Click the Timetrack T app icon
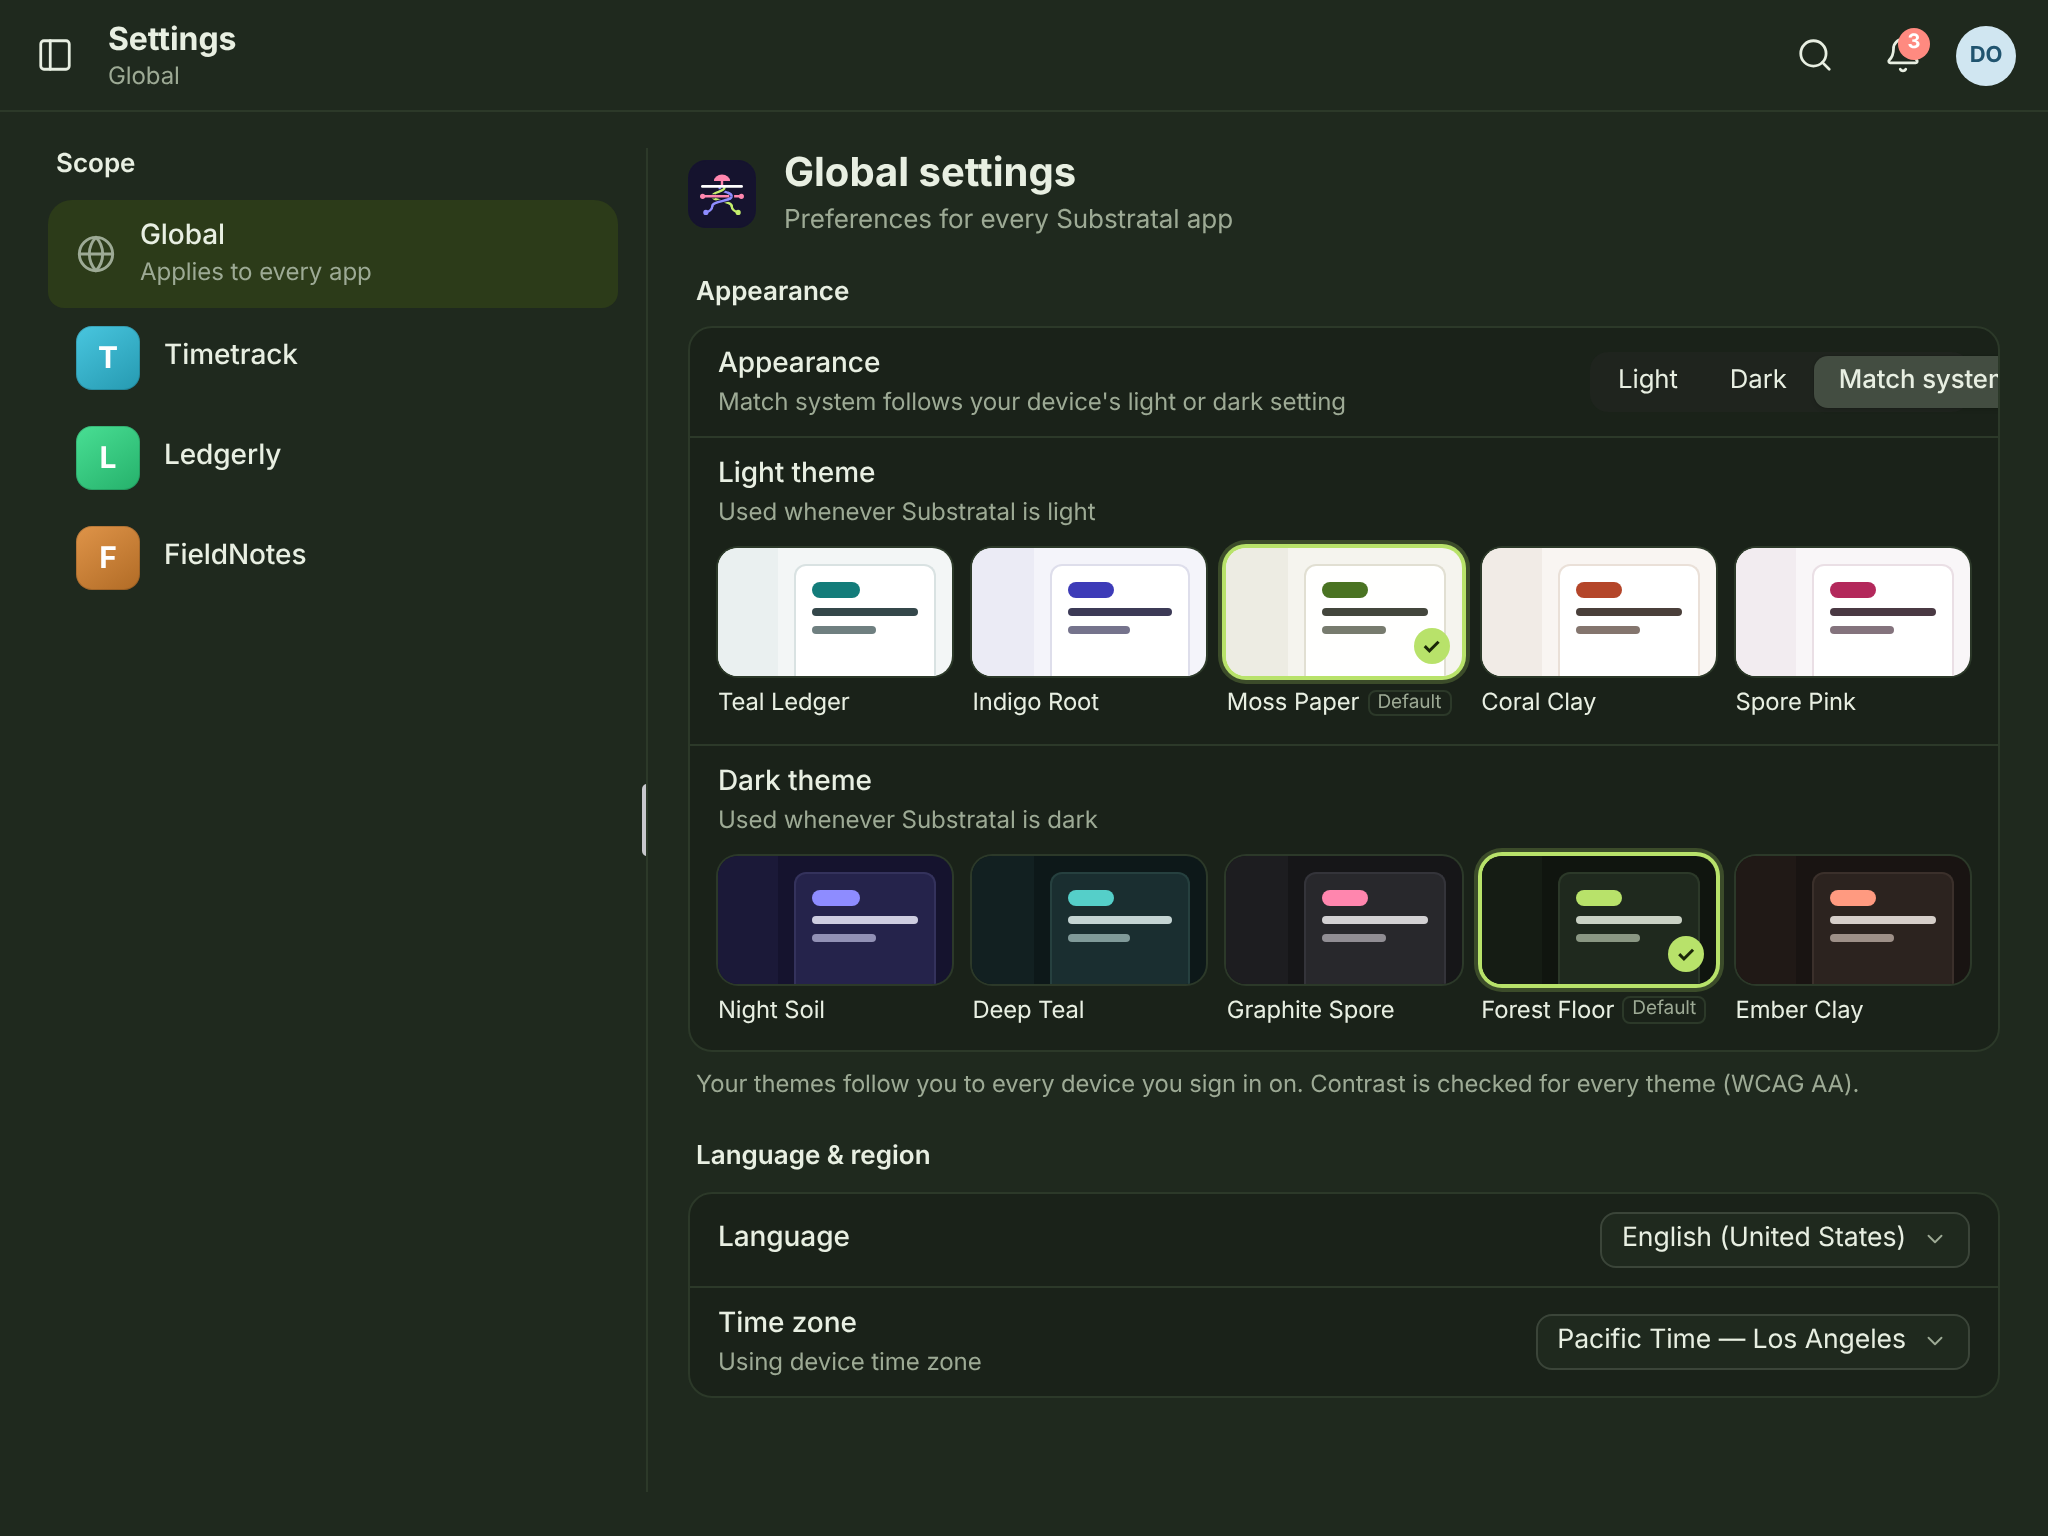 tap(108, 358)
